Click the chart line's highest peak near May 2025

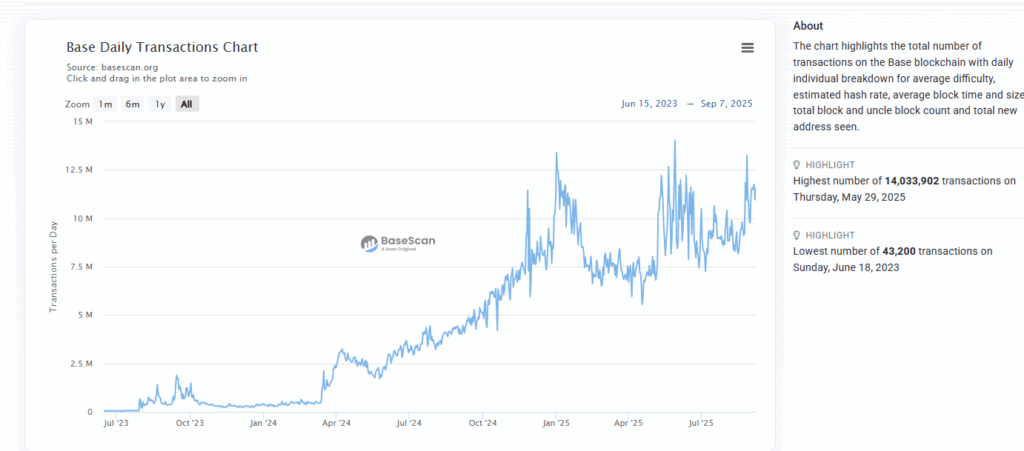point(674,141)
